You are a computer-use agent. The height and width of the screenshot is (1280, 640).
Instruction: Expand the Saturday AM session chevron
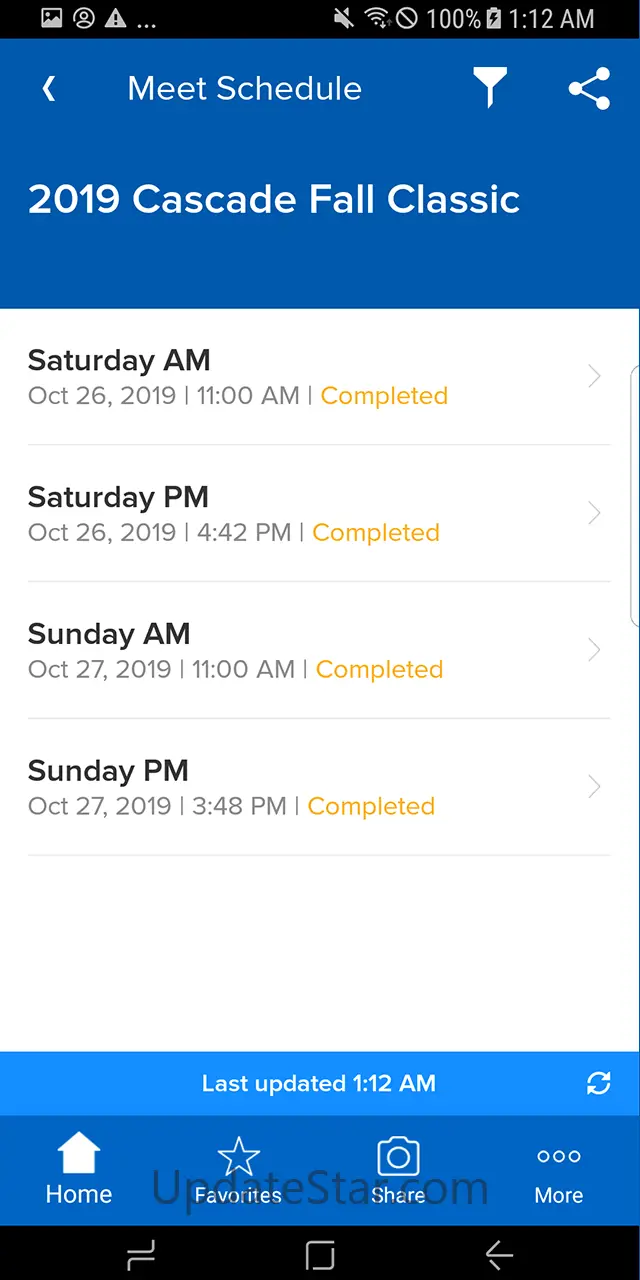594,376
